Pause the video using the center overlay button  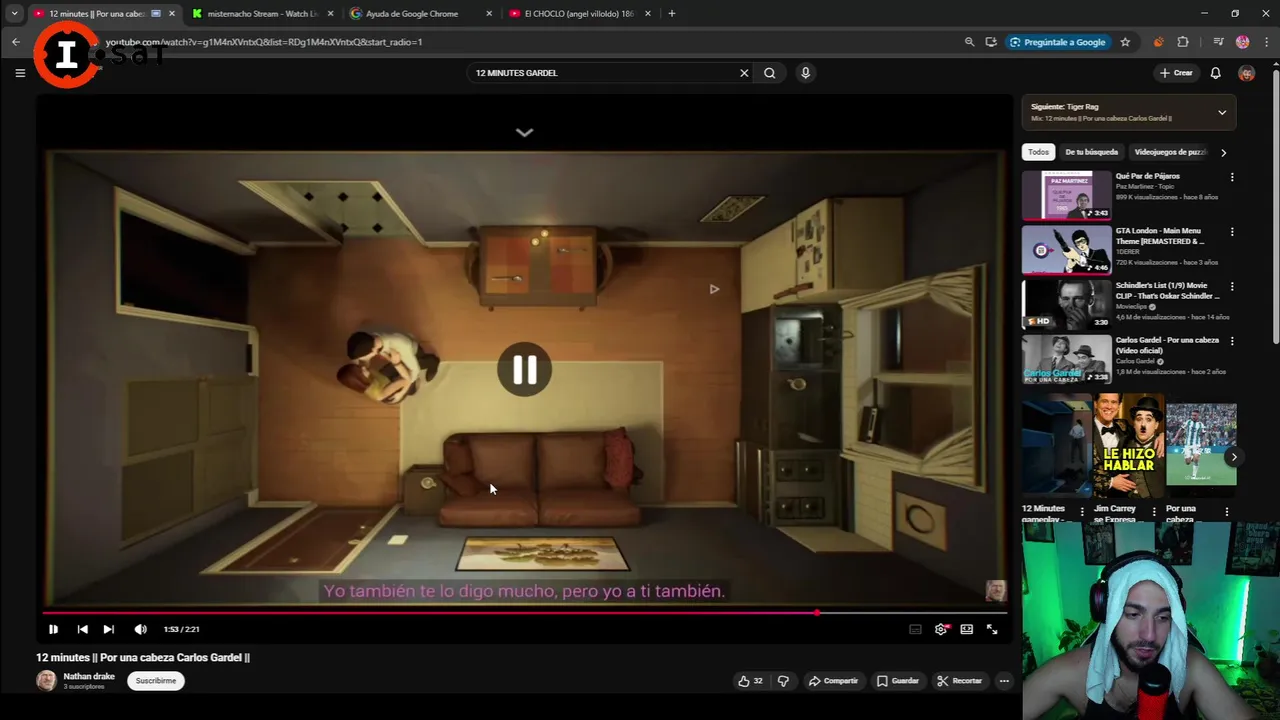tap(524, 370)
